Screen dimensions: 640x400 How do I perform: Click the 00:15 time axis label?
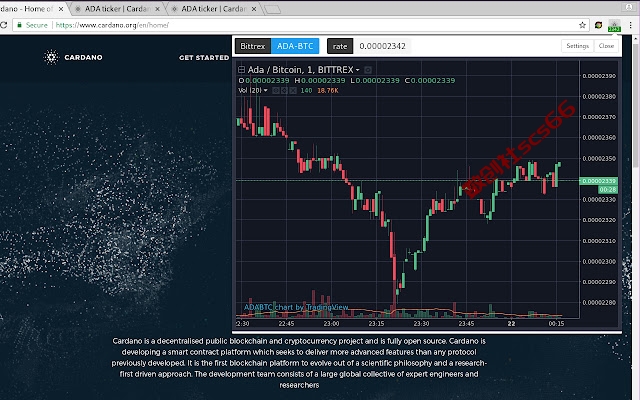coord(556,324)
